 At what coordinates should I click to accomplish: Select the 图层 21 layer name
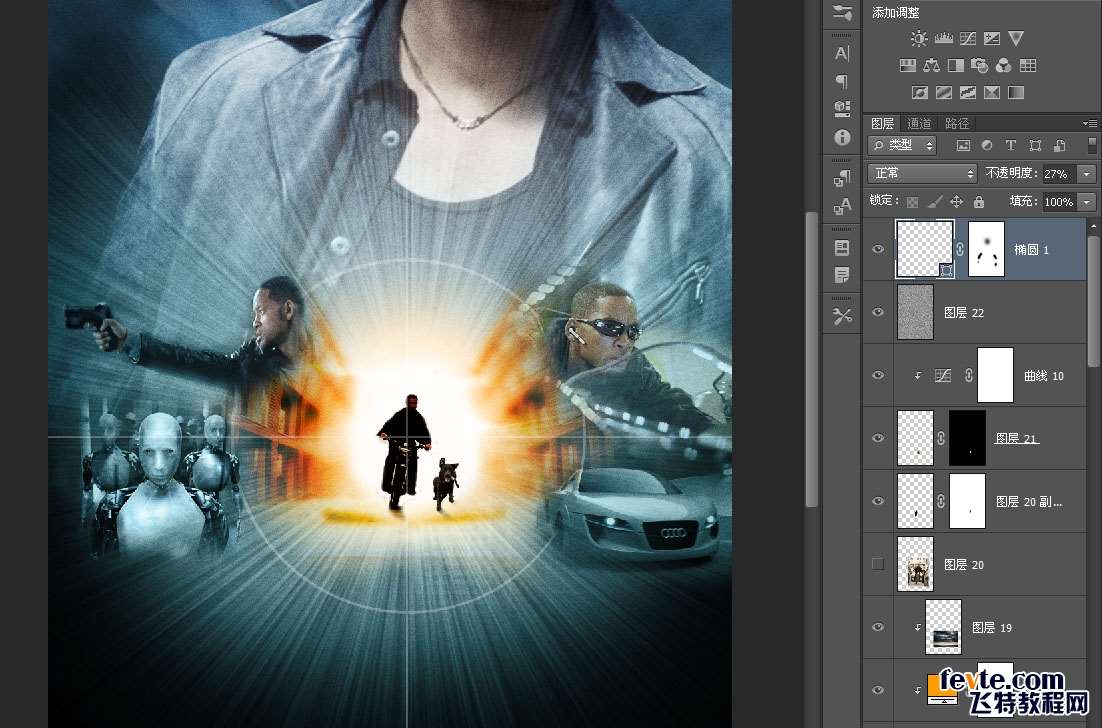coord(1016,438)
